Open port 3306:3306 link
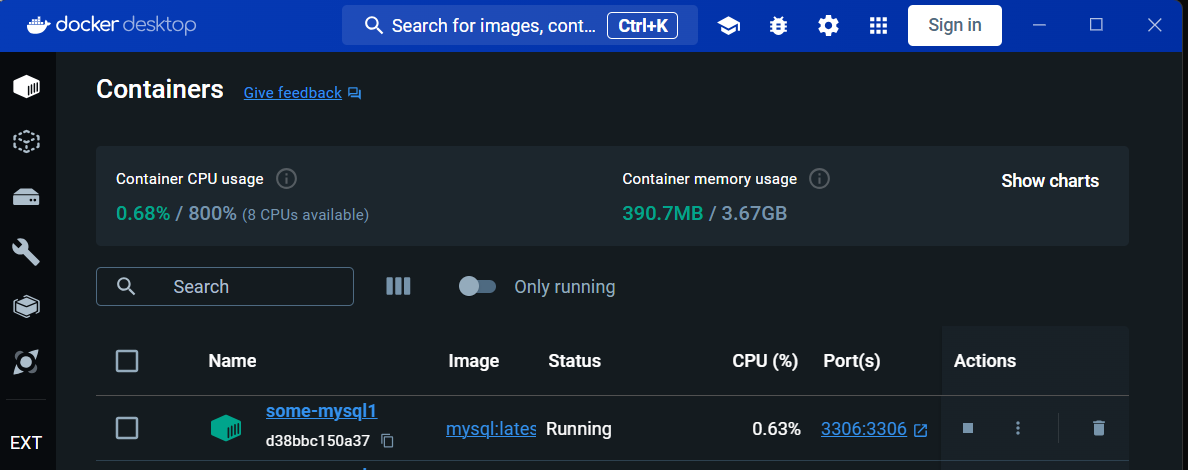Screen dimensions: 1188x470 click(x=864, y=429)
